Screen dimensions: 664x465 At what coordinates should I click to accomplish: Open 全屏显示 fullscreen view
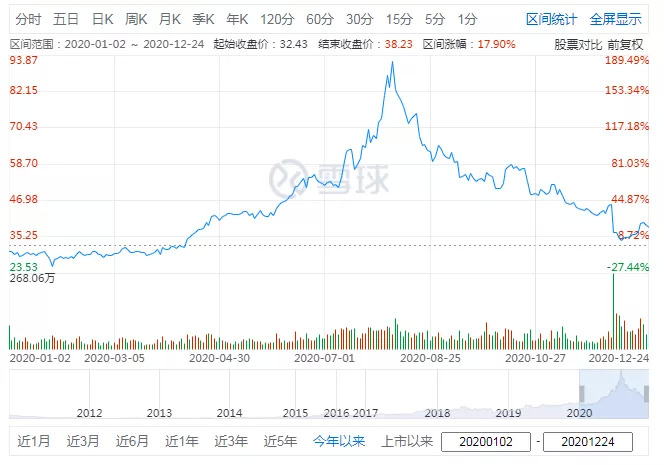coord(616,19)
